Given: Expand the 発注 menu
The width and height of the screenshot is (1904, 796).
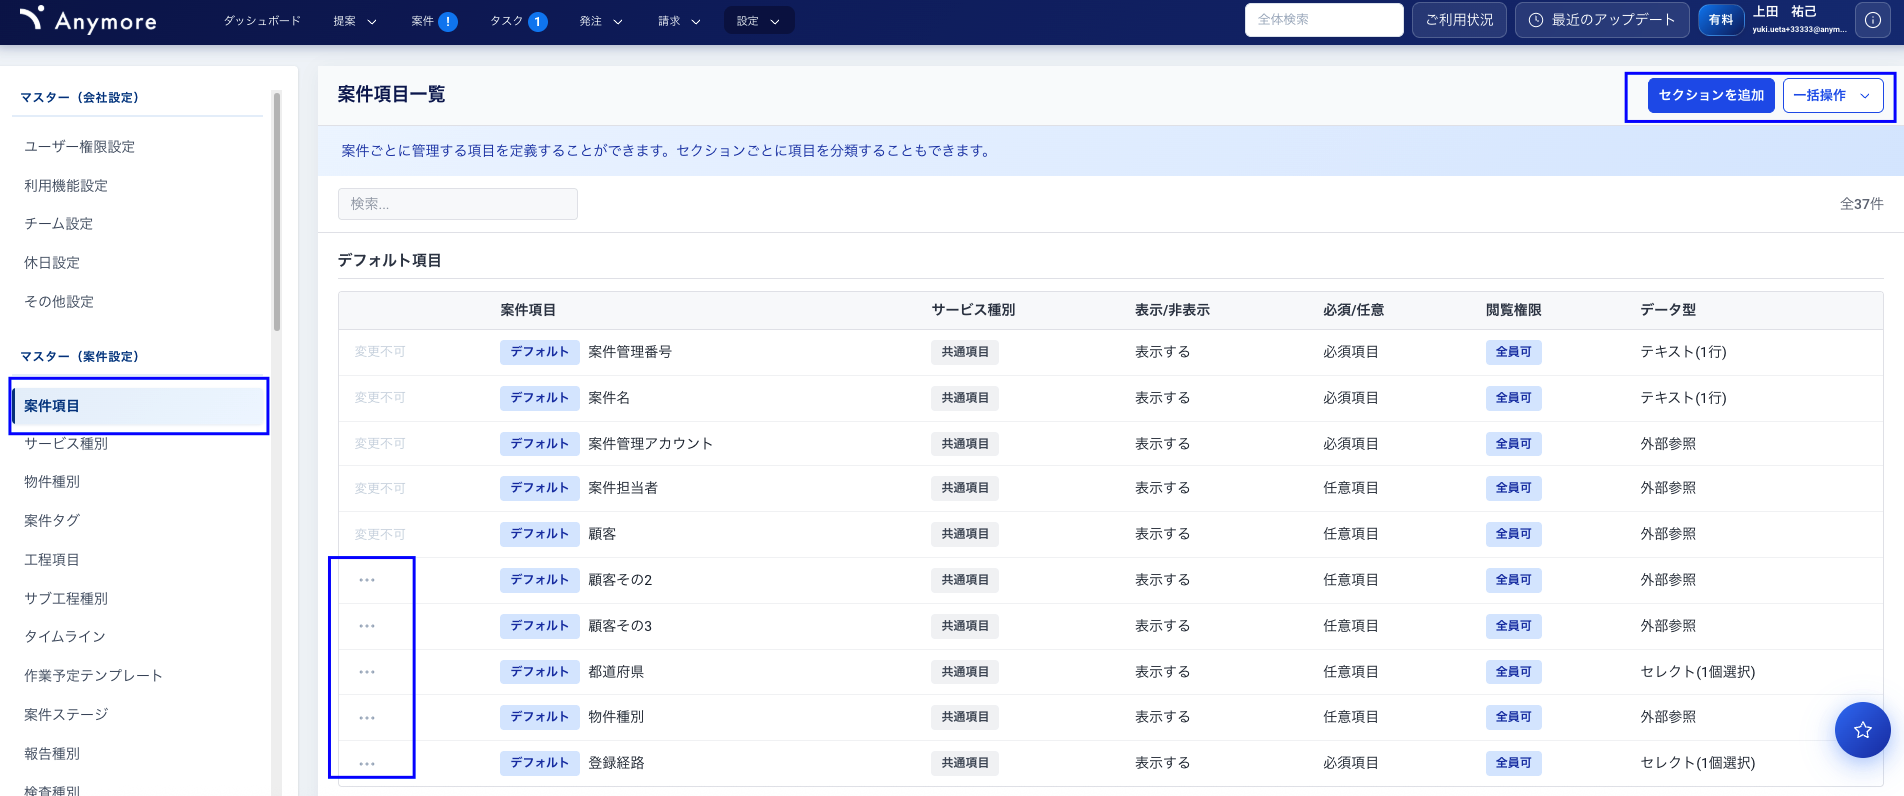Looking at the screenshot, I should pos(601,21).
